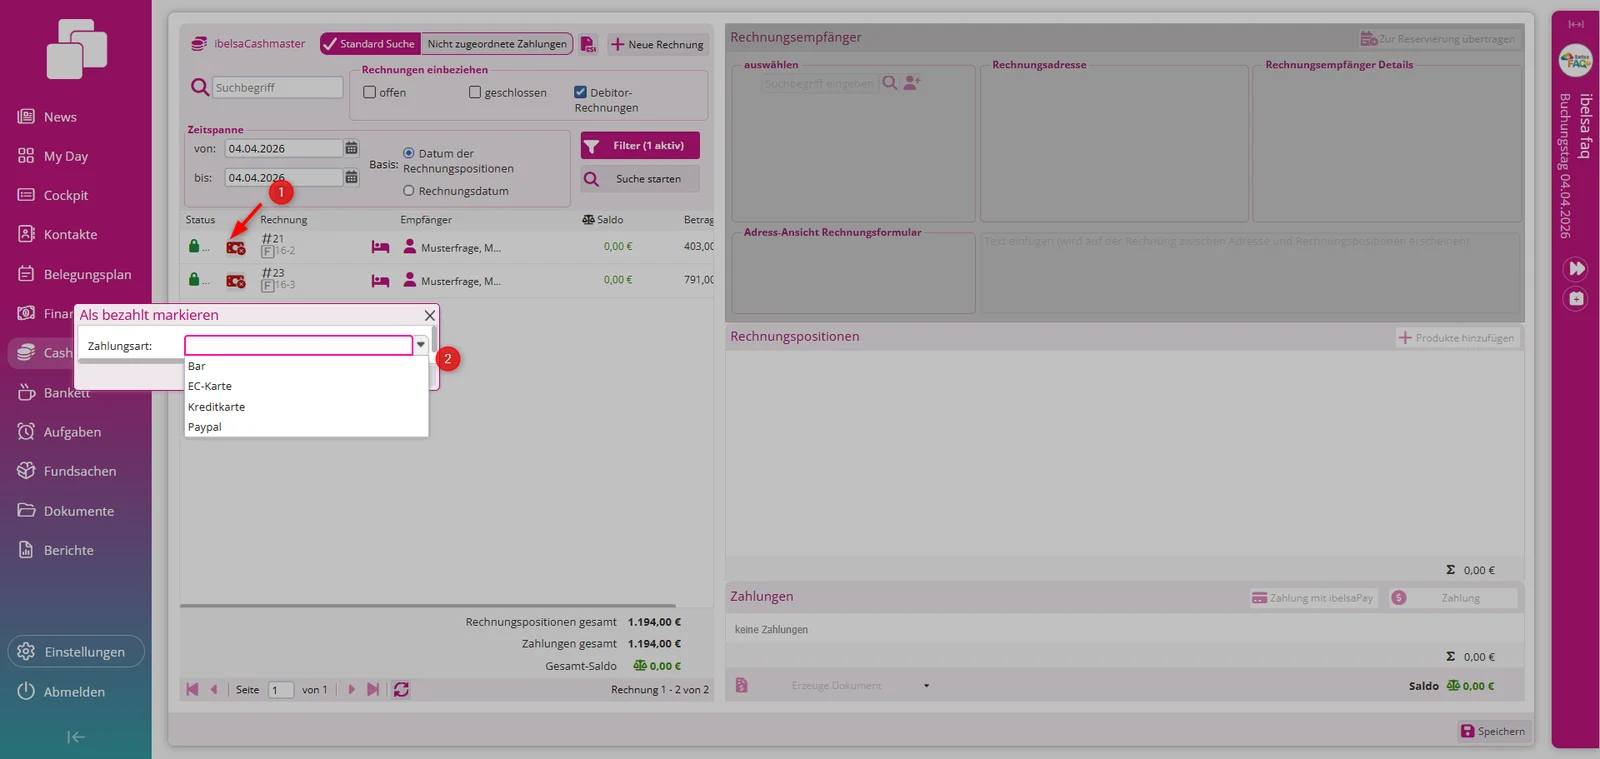Click the fast-forward booking day icon
This screenshot has height=759, width=1600.
click(1576, 268)
